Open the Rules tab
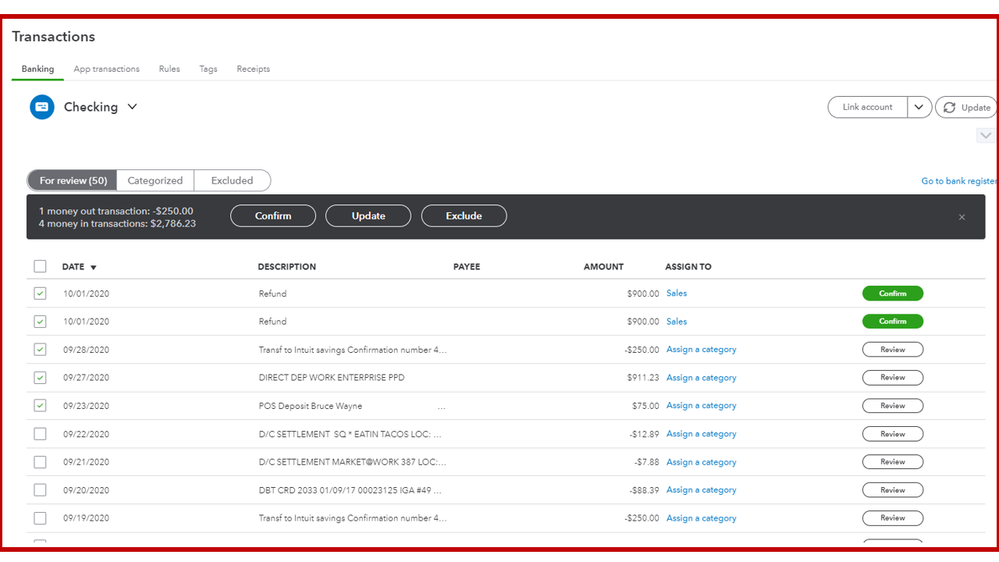Screen dimensions: 999x562 [x=169, y=69]
